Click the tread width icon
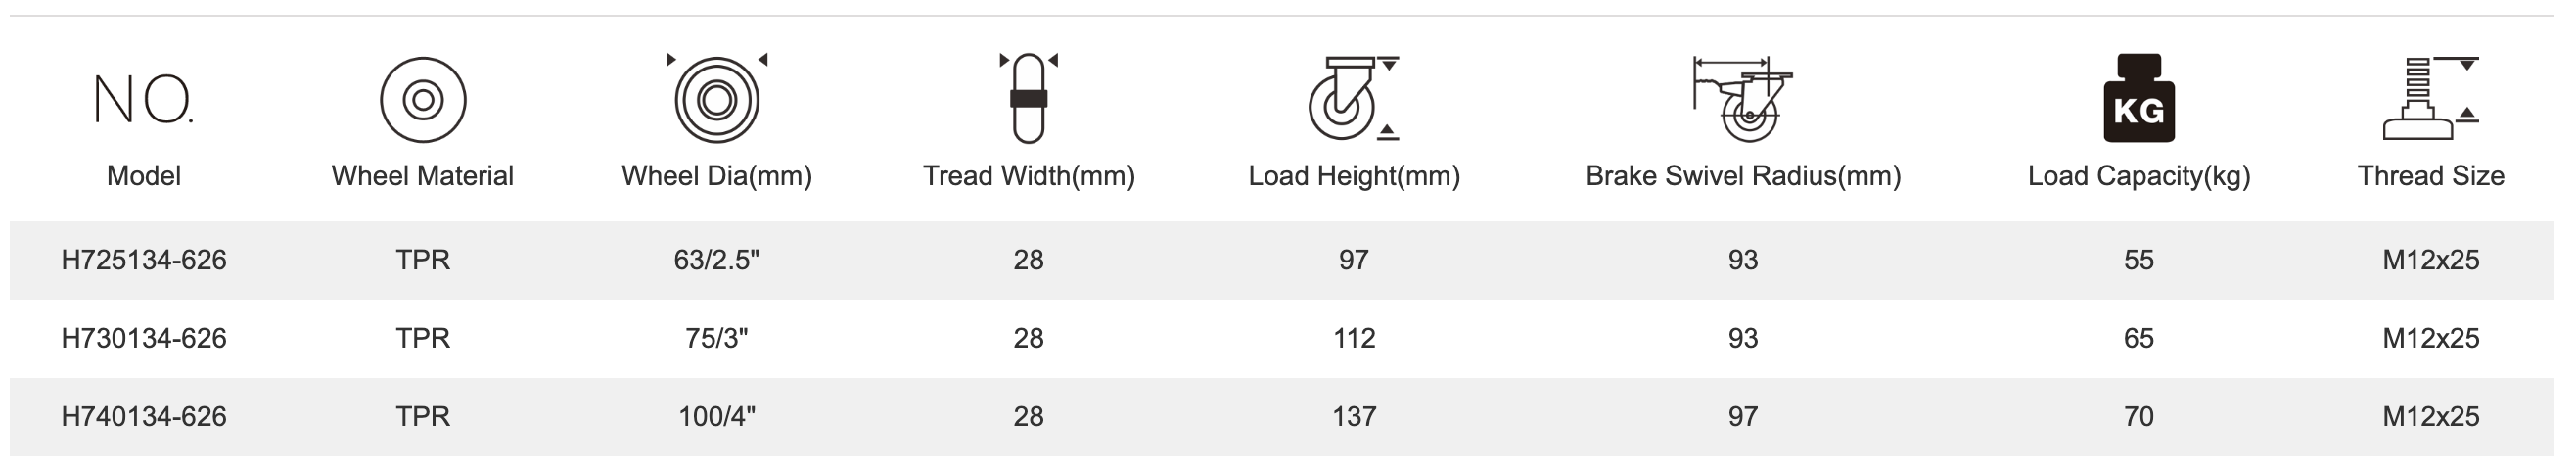The width and height of the screenshot is (2576, 476). (x=1028, y=98)
